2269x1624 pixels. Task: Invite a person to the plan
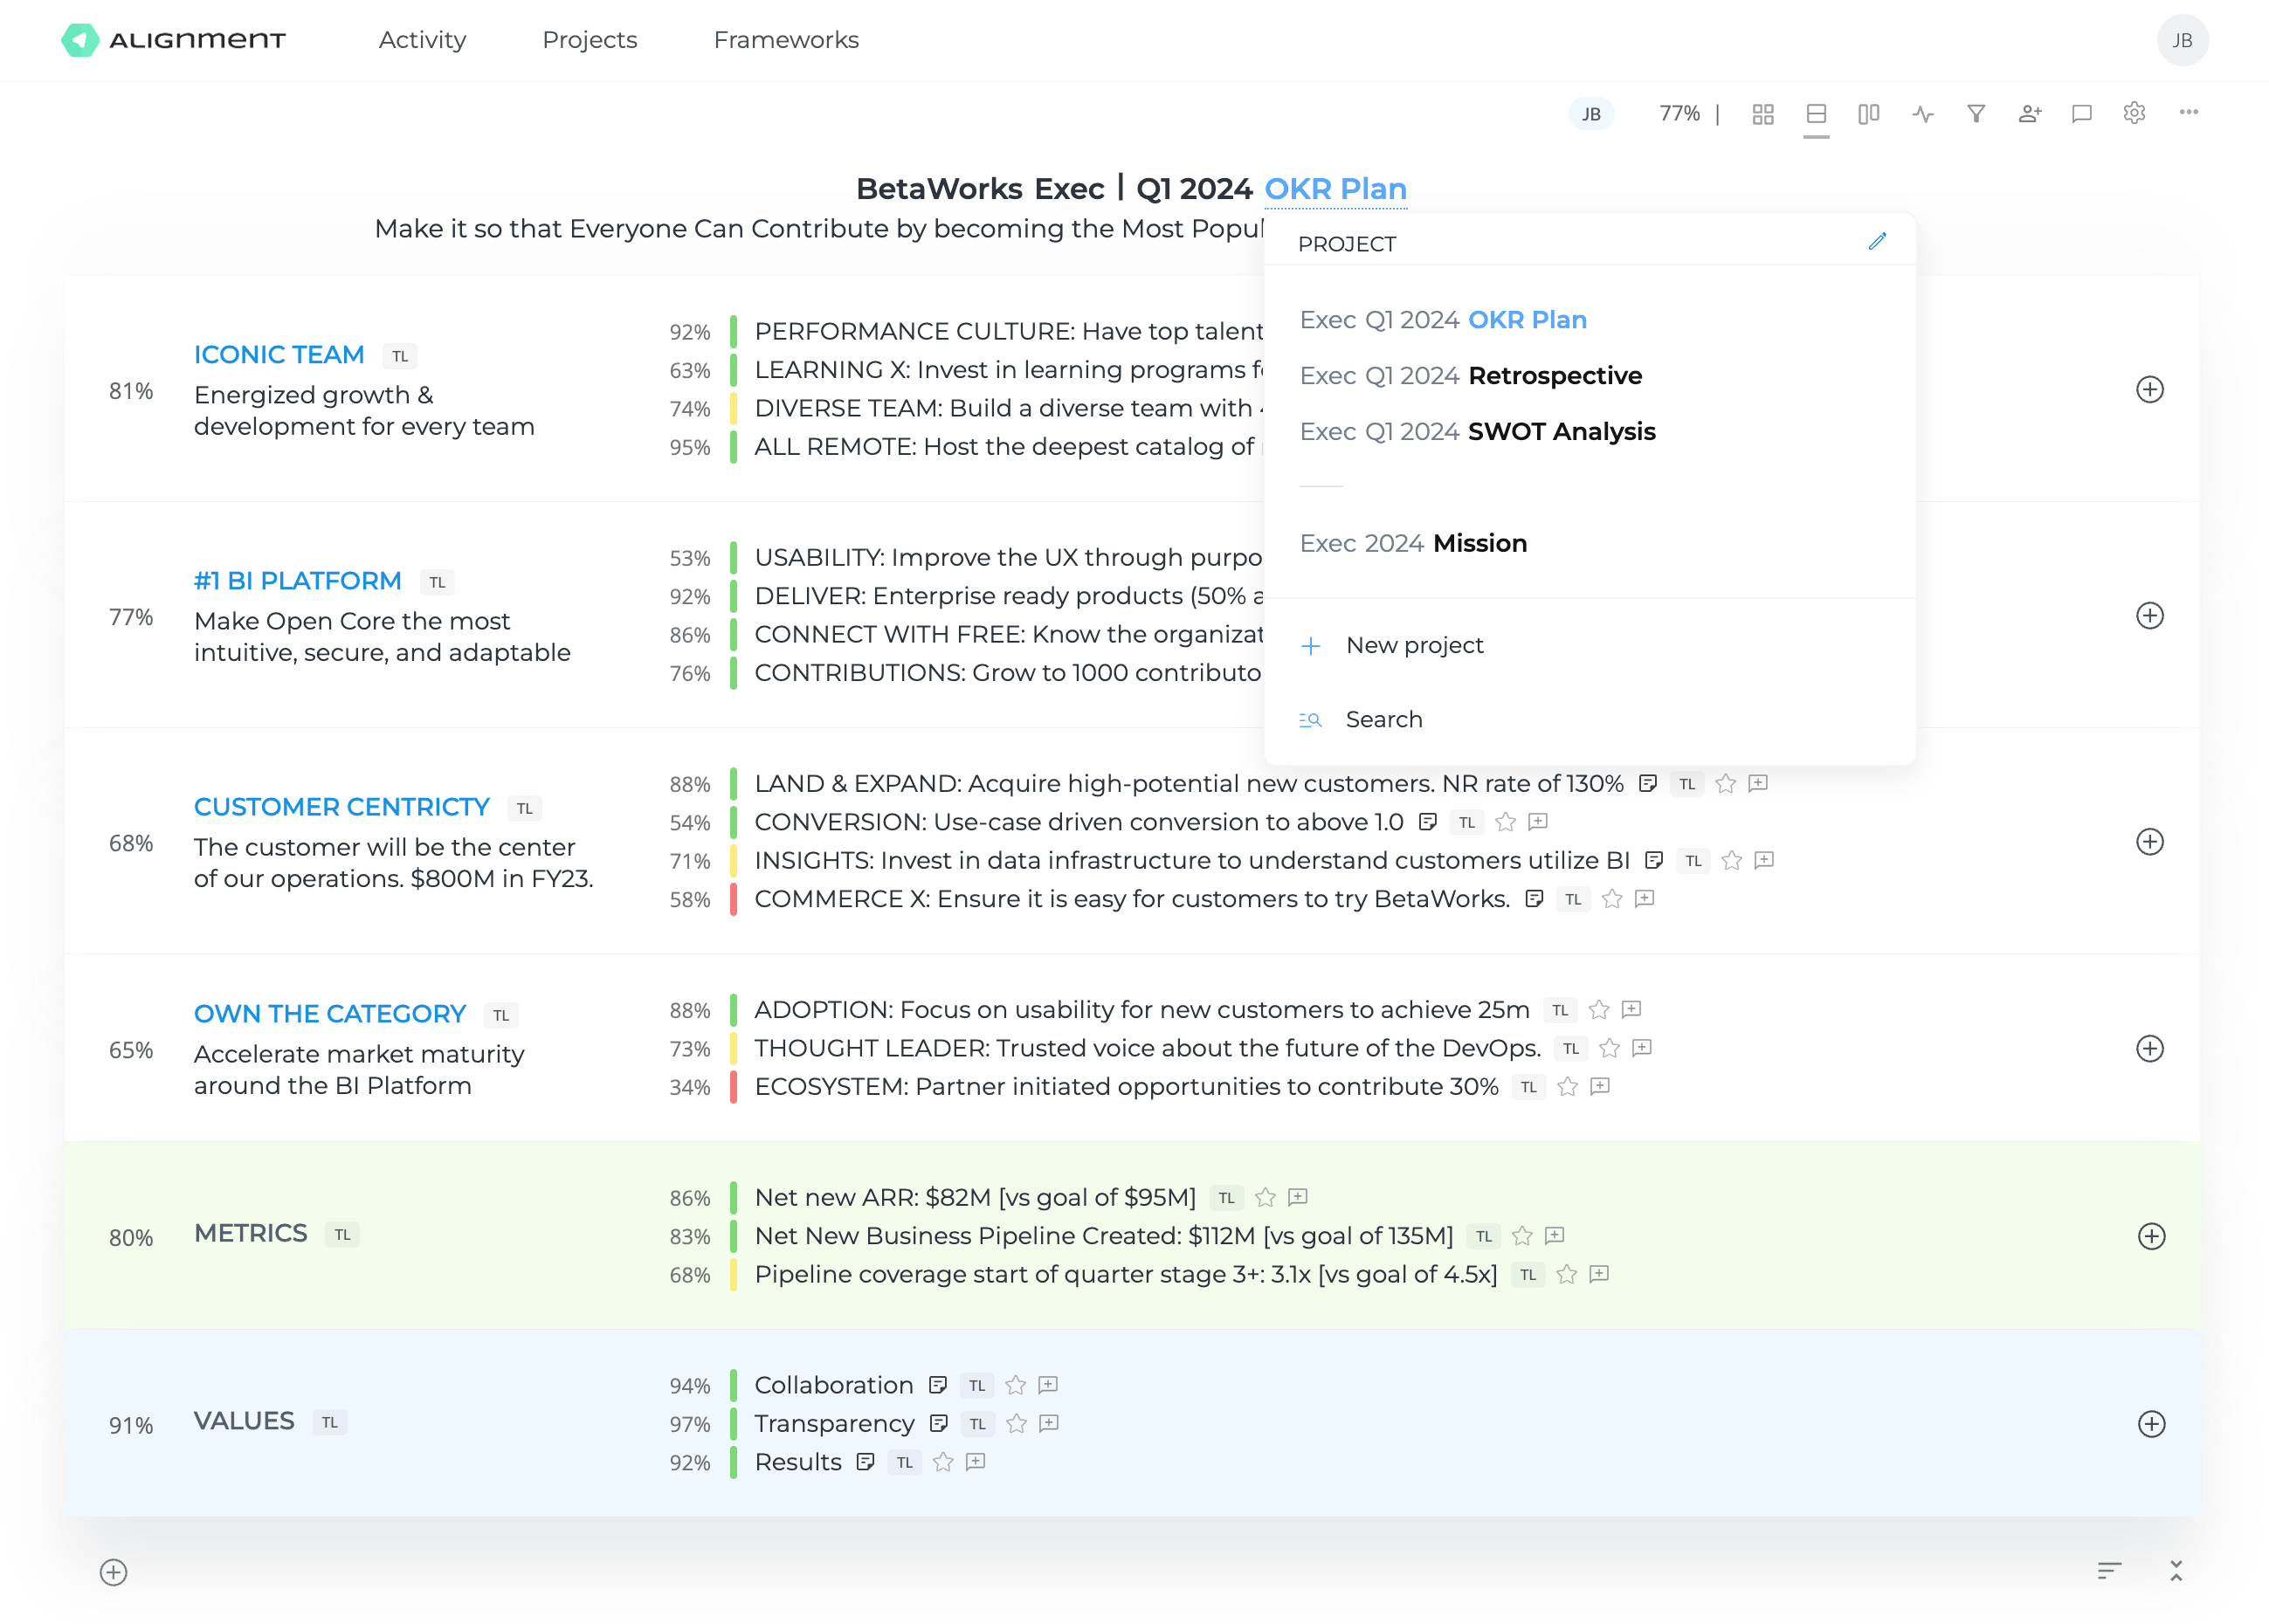(x=2029, y=113)
